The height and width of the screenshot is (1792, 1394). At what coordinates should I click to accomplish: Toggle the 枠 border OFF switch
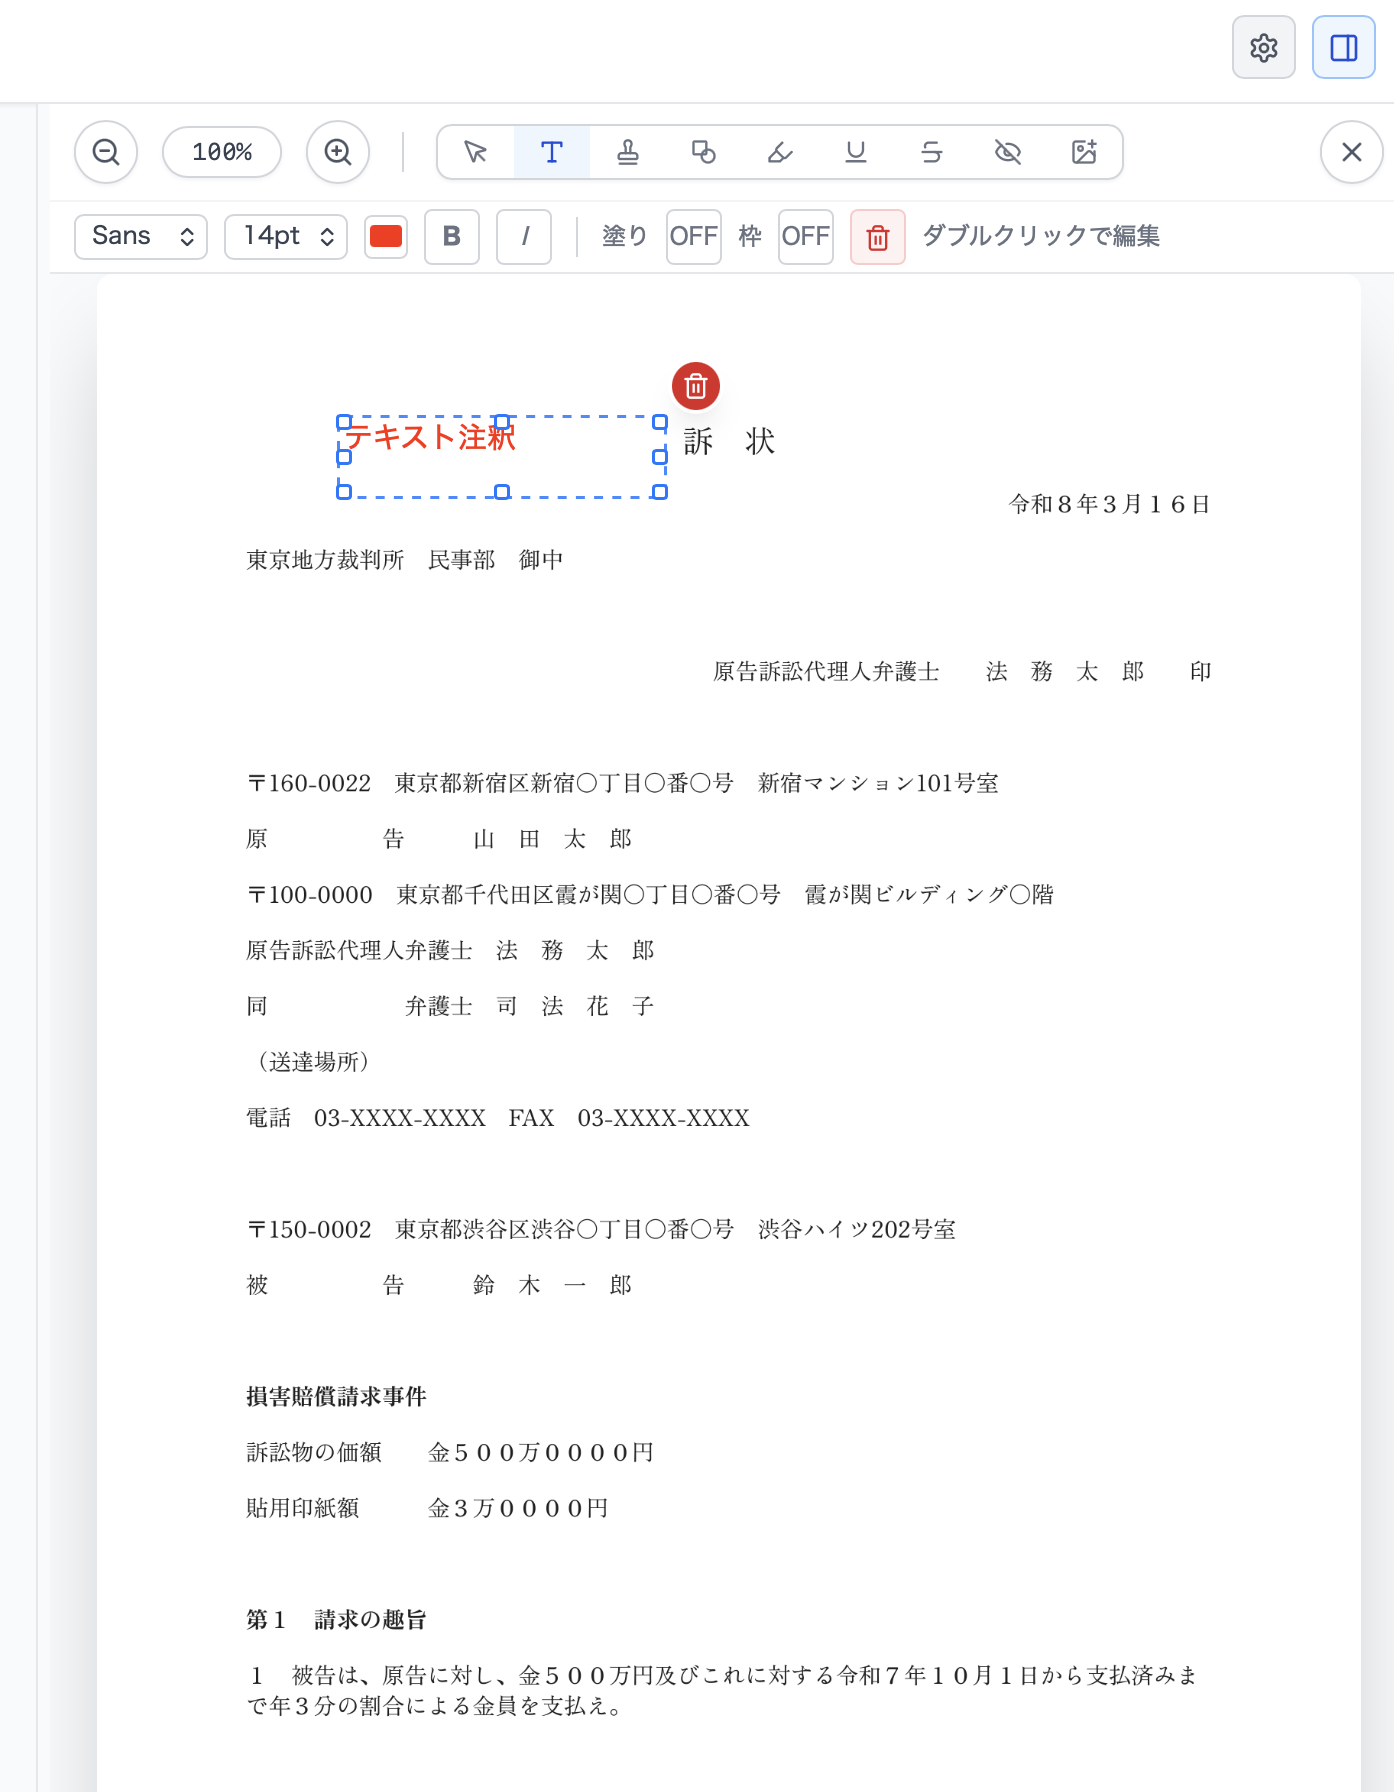coord(806,236)
